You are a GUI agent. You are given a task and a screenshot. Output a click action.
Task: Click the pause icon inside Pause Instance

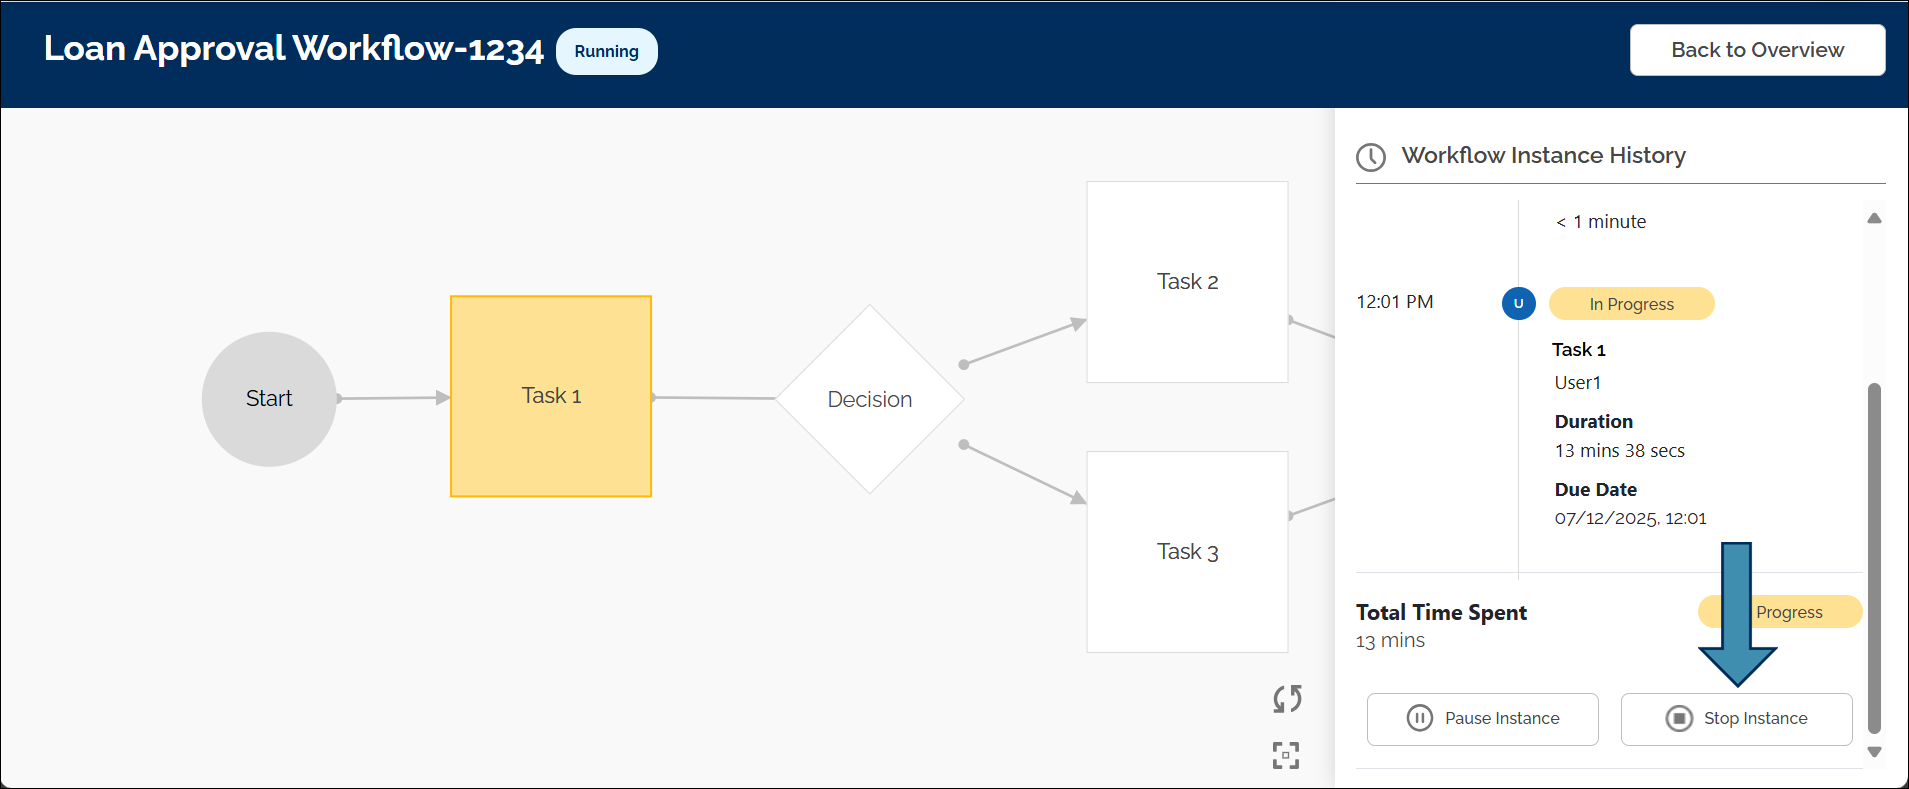pyautogui.click(x=1421, y=718)
